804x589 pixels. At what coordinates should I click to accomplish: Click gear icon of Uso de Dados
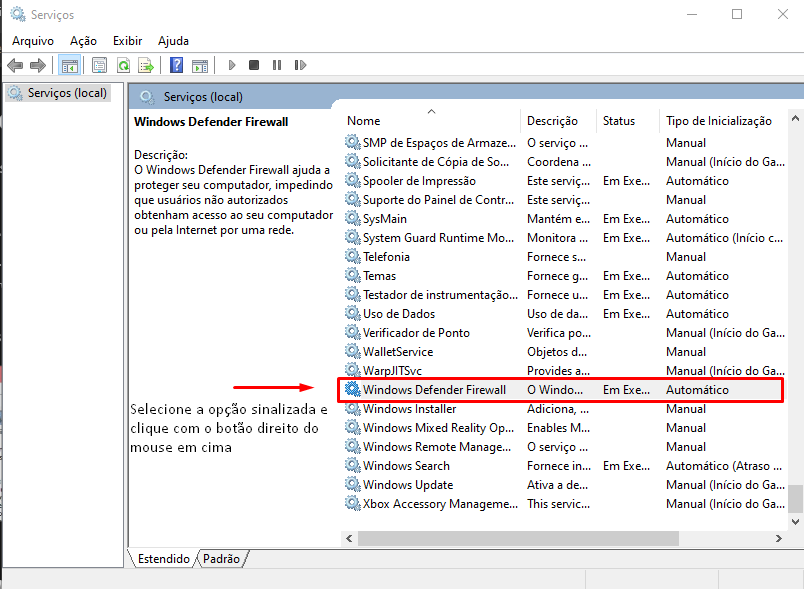tap(353, 313)
